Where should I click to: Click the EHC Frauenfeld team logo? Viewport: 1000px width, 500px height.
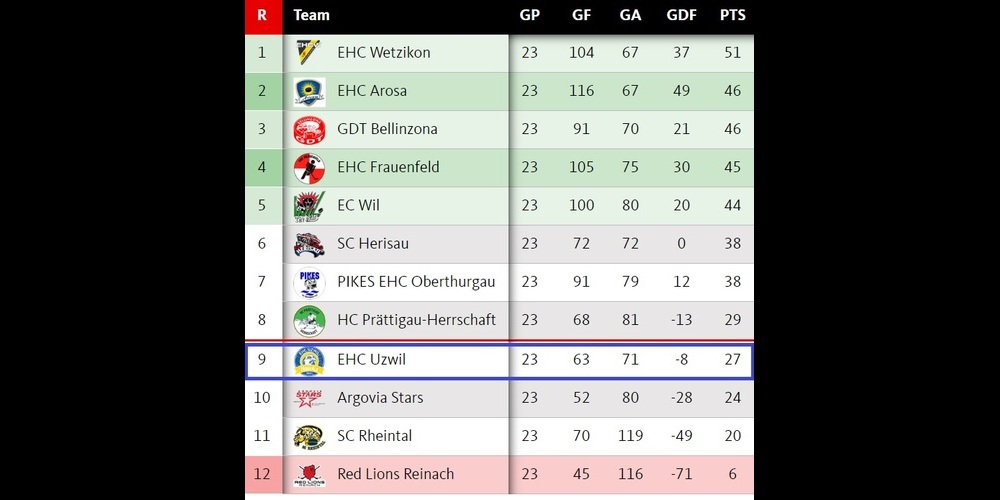pyautogui.click(x=309, y=167)
